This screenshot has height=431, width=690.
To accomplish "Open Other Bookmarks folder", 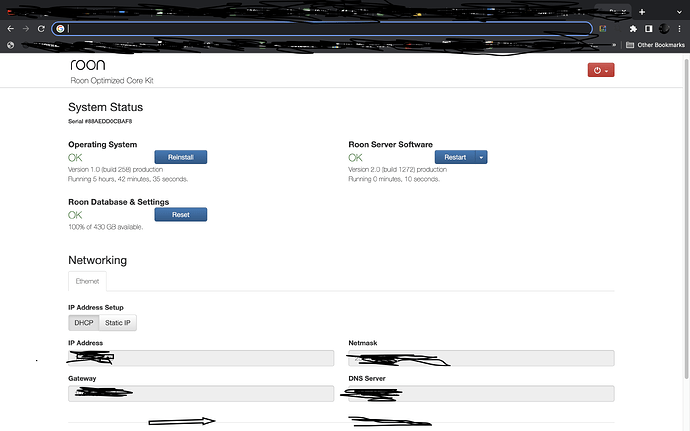I will 655,45.
